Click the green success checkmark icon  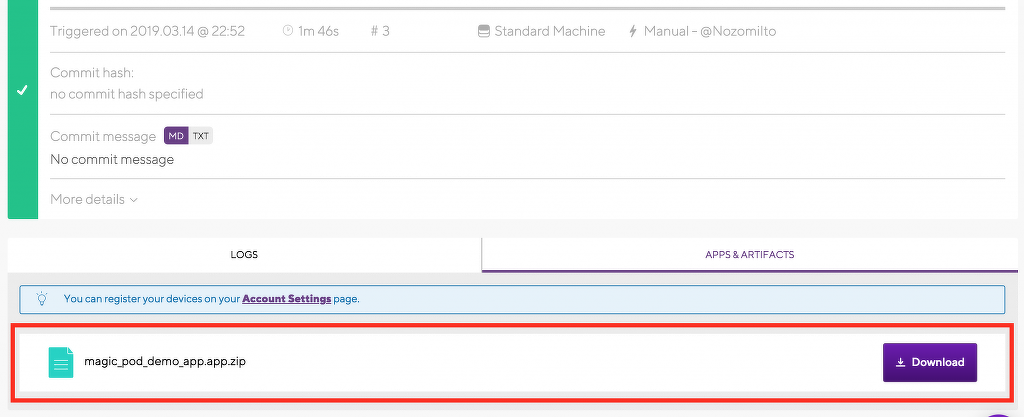(x=22, y=90)
